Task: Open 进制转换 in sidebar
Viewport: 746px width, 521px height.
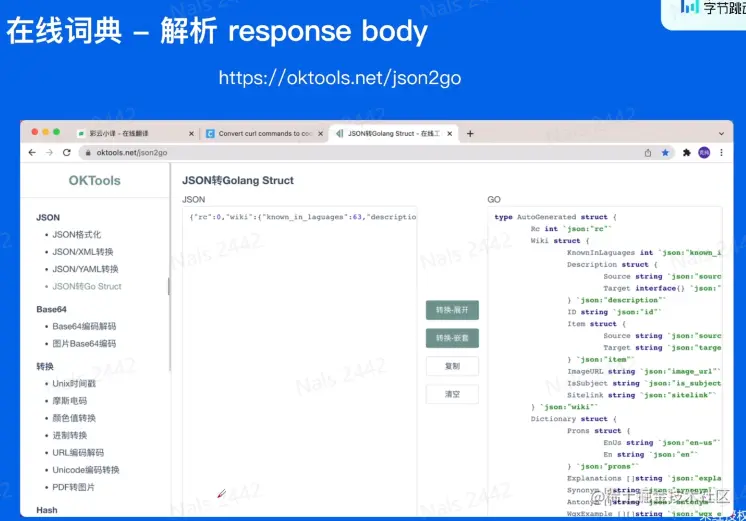Action: click(69, 435)
